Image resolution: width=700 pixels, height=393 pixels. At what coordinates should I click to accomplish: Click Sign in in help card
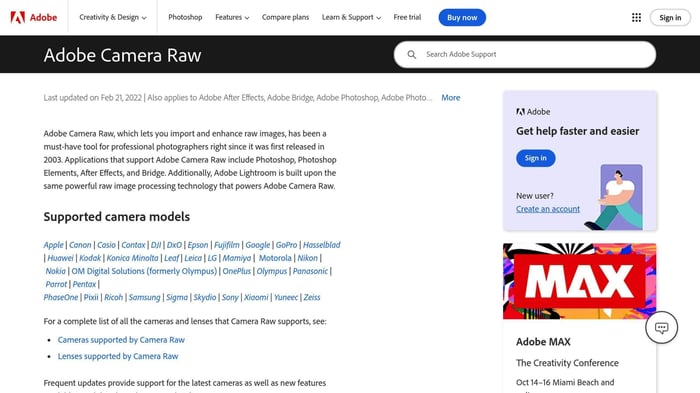pyautogui.click(x=536, y=158)
